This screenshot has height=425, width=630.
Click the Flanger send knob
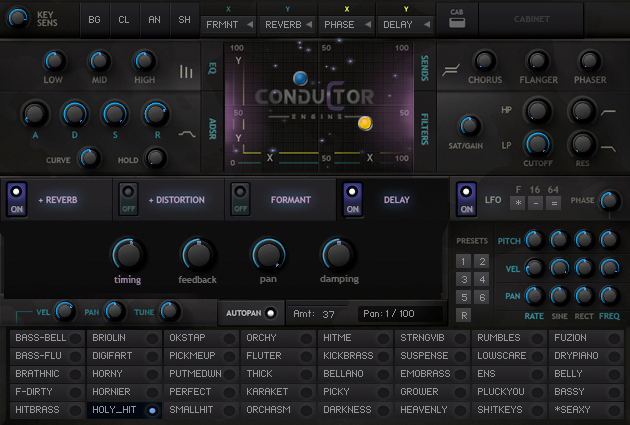click(537, 61)
